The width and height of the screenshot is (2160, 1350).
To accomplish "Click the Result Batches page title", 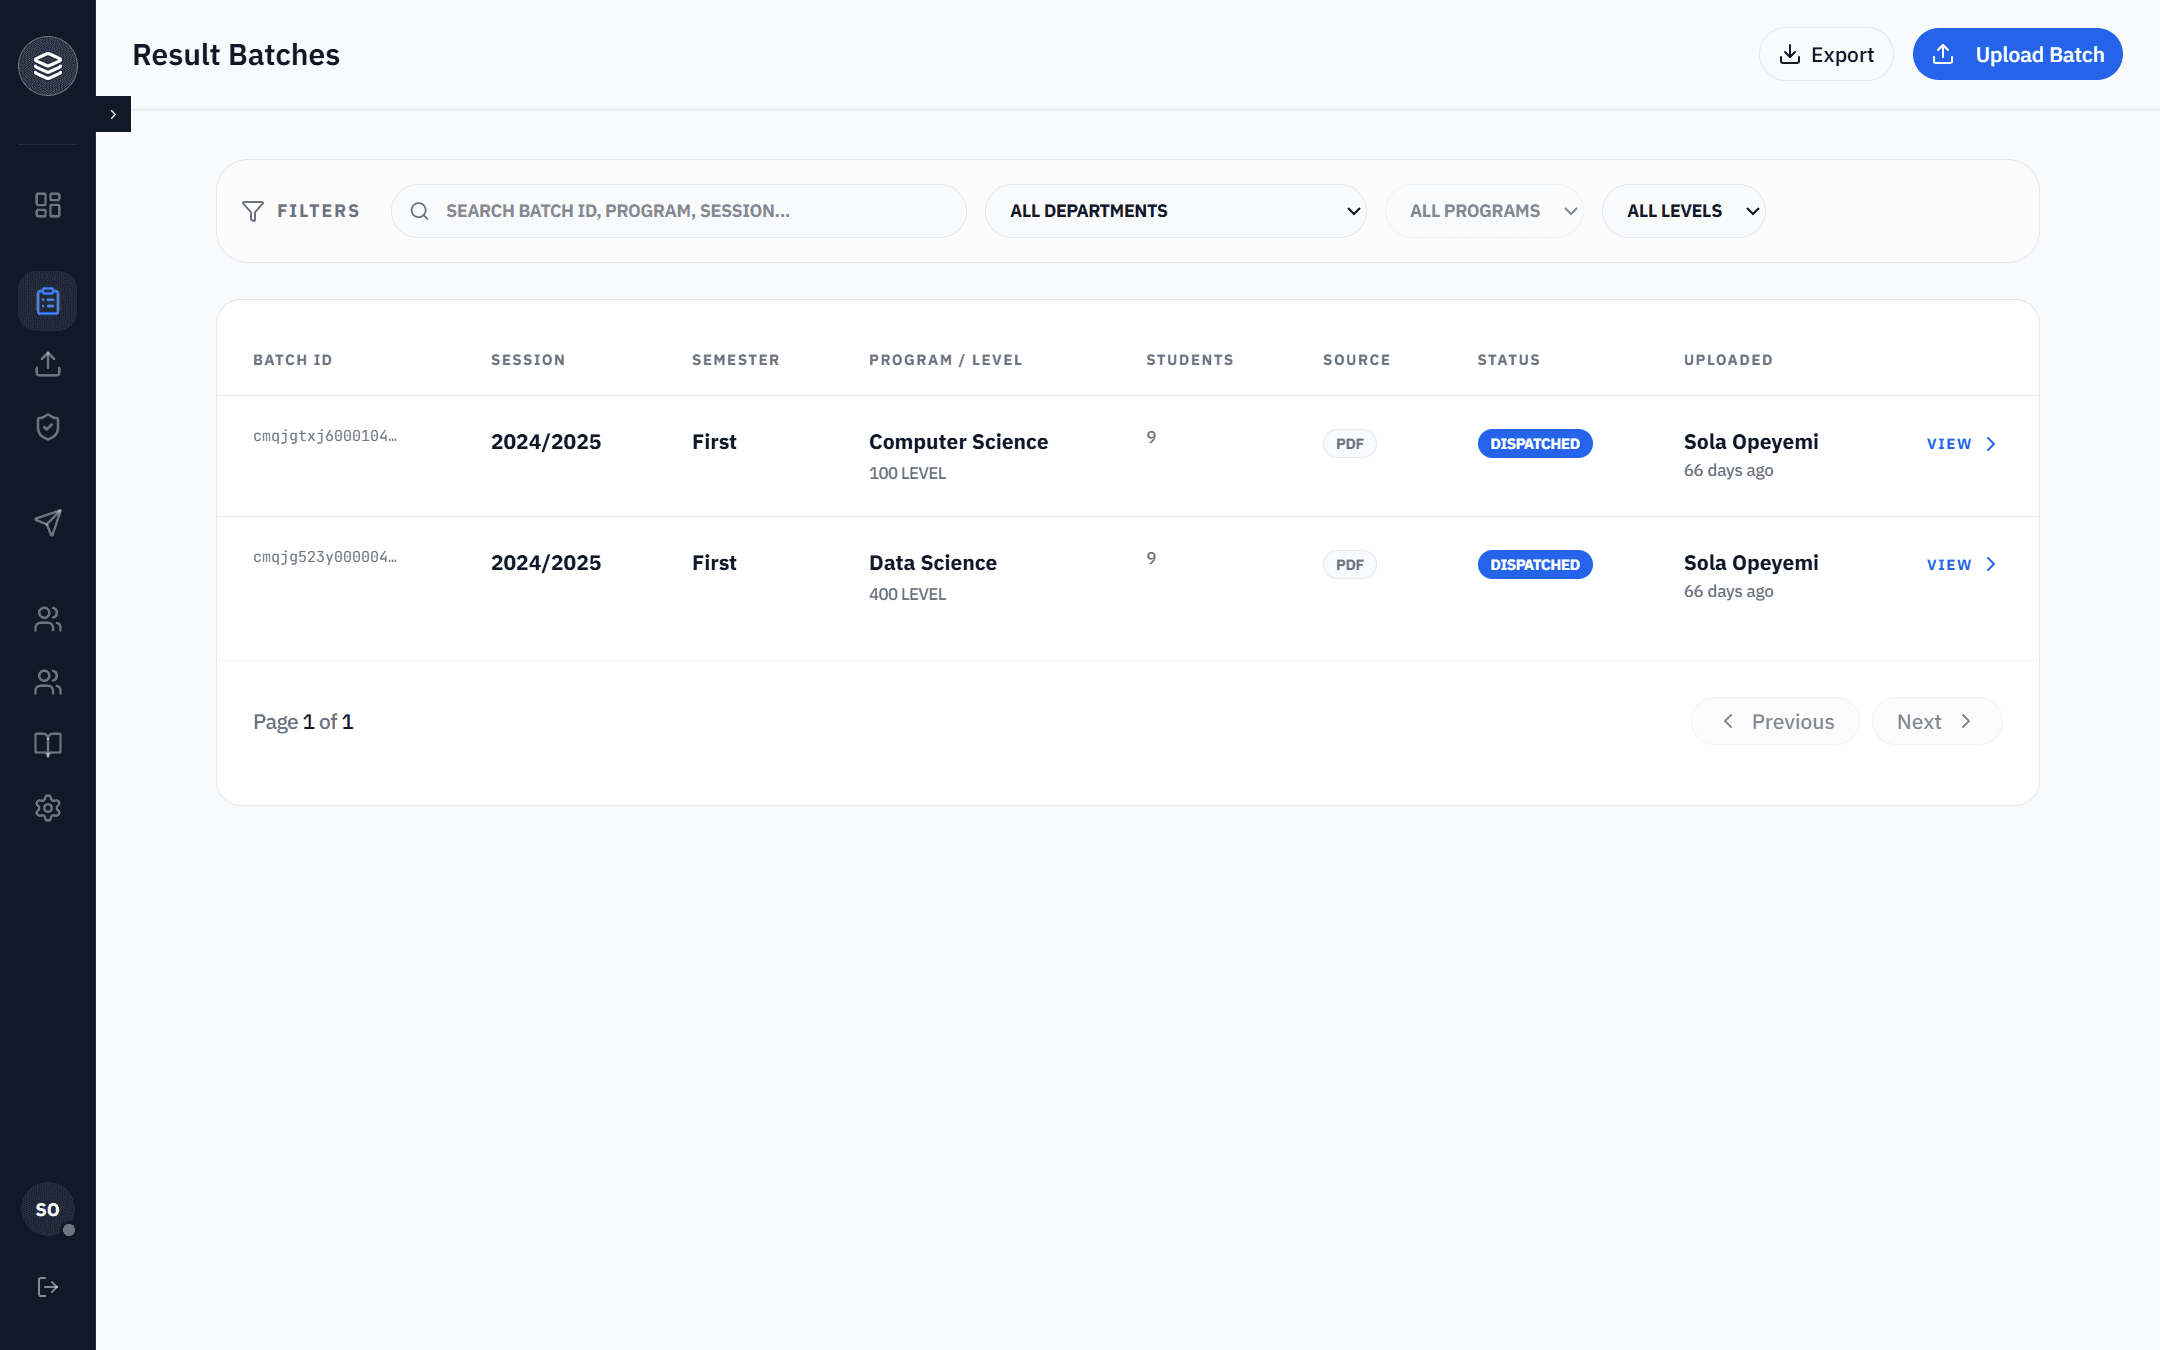I will [236, 55].
